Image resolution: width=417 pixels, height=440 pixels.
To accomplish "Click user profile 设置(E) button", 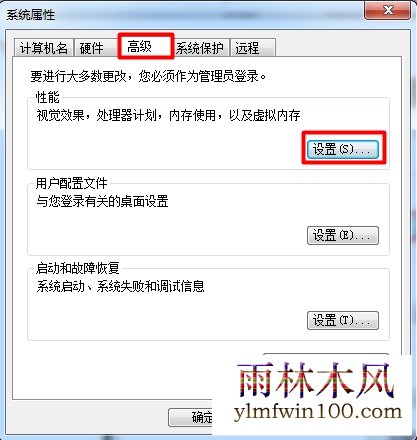I will click(x=343, y=235).
